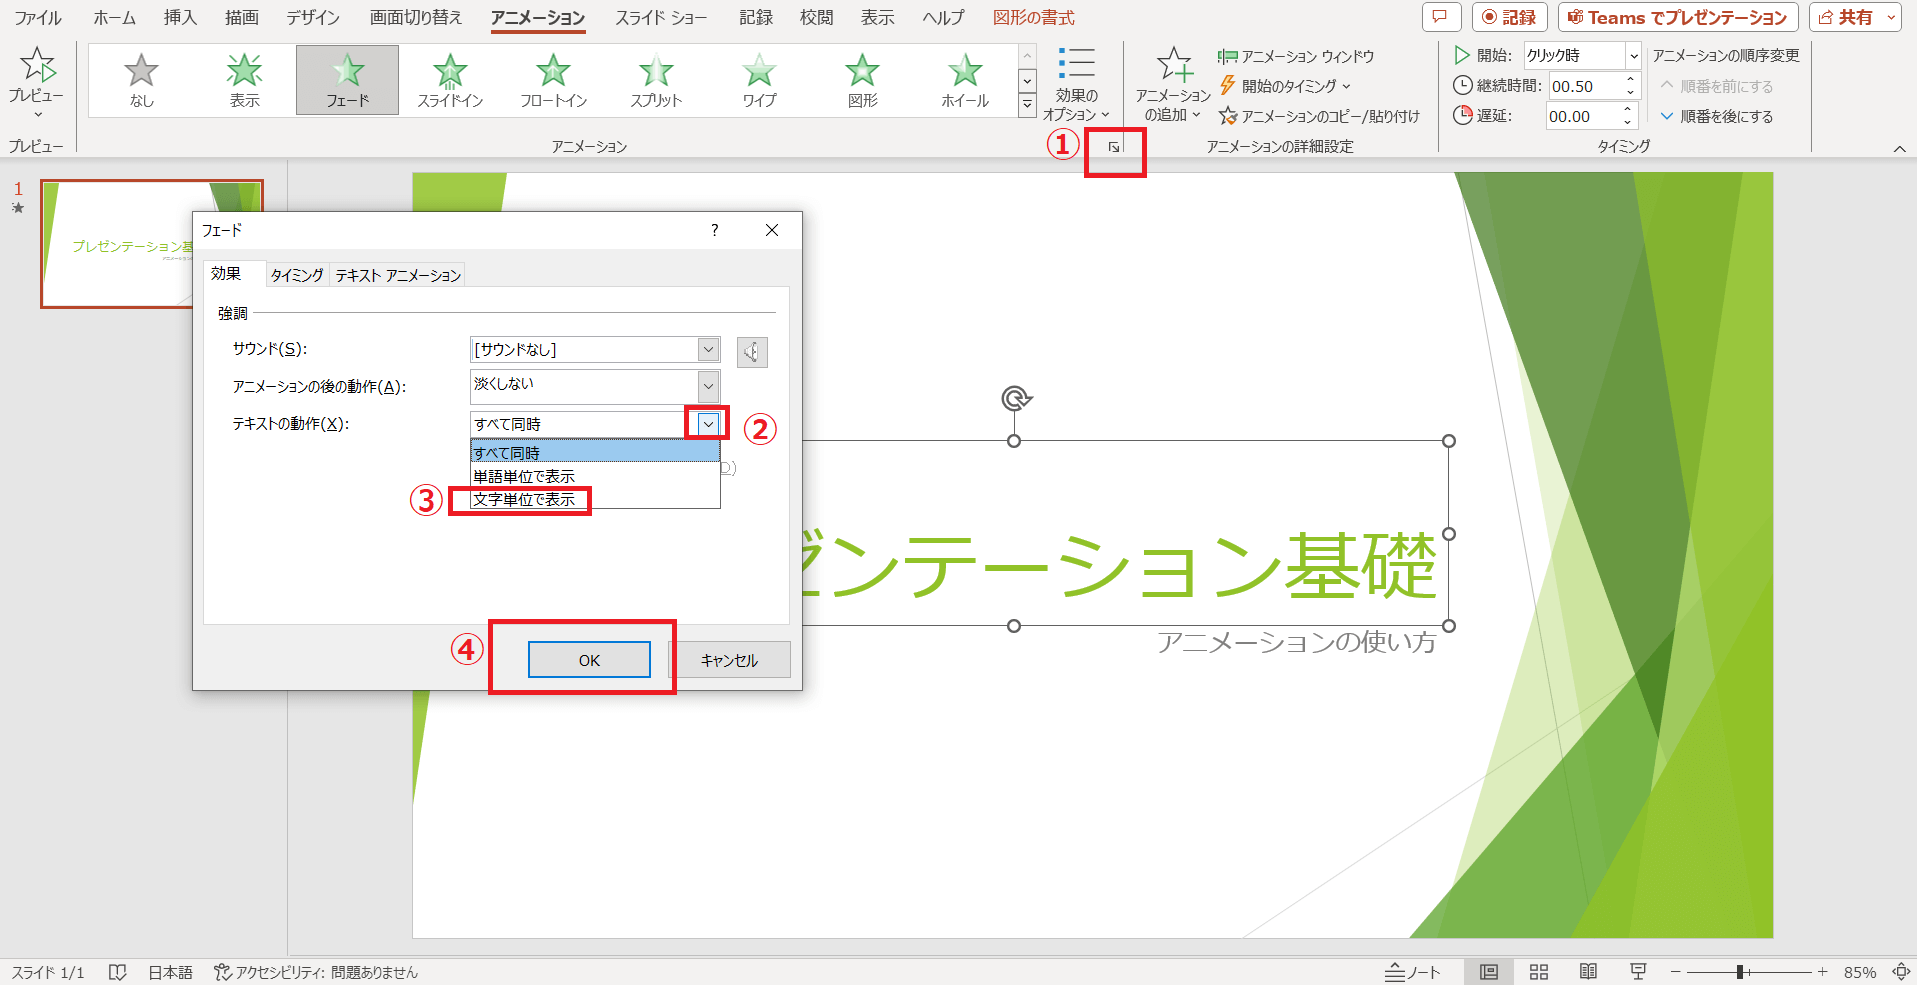Choose 文字単位で表示 option

(595, 499)
